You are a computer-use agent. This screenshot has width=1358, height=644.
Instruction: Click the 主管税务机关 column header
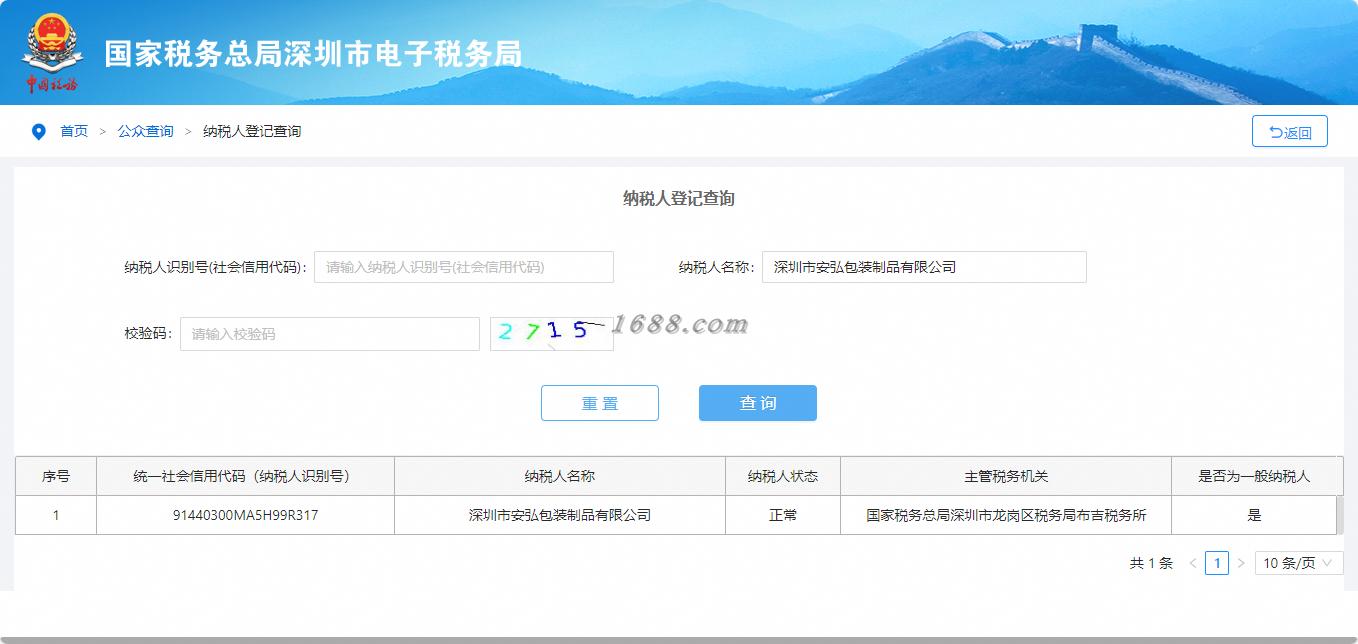(1006, 476)
